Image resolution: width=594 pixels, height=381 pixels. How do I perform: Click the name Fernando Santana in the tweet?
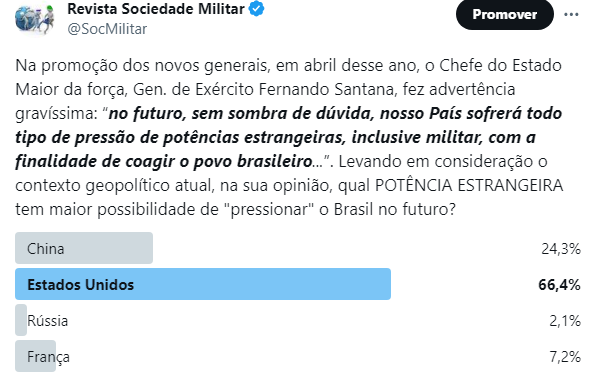[x=328, y=90]
